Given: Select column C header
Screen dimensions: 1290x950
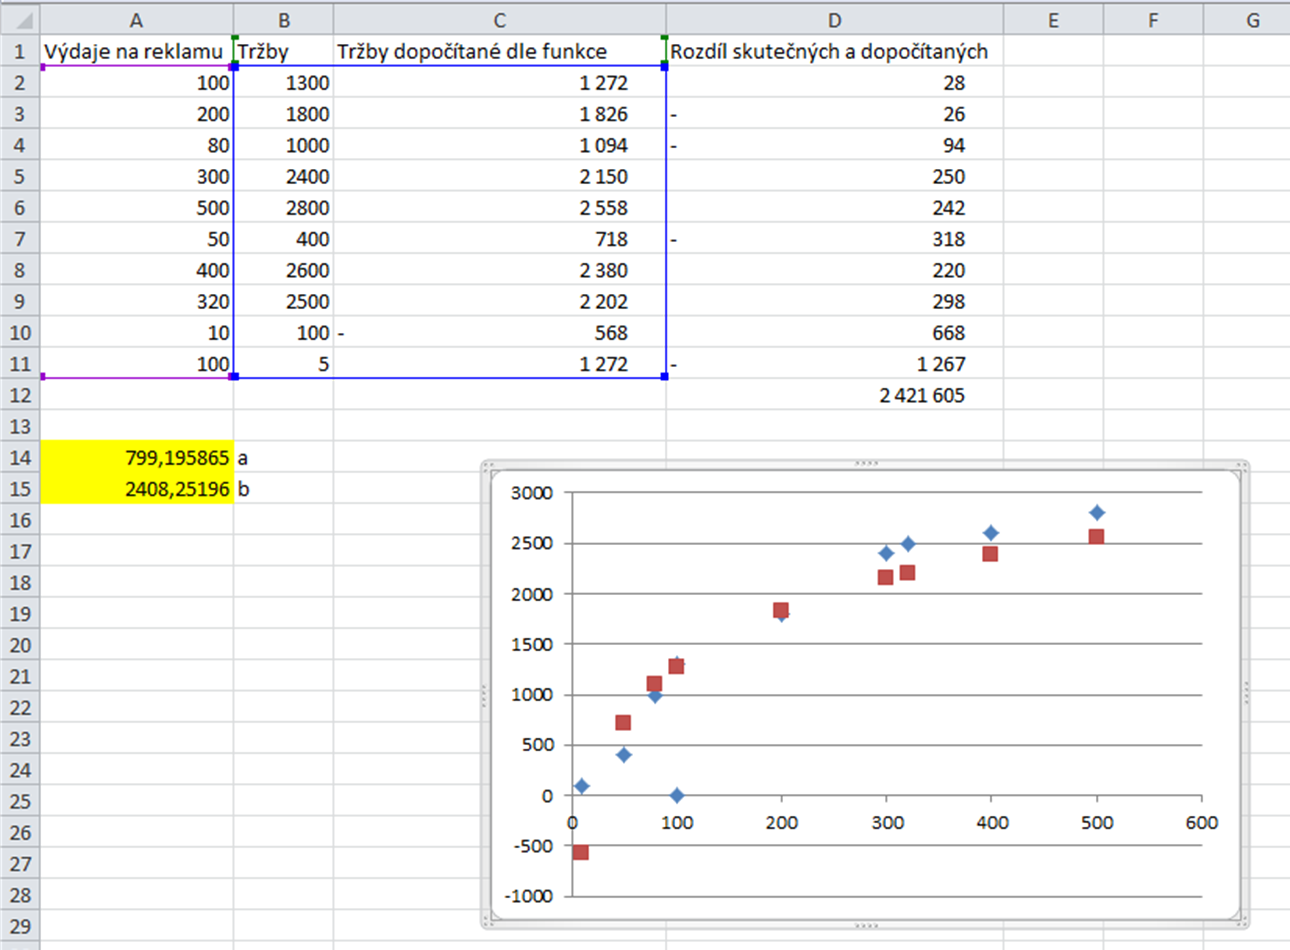Looking at the screenshot, I should [x=500, y=20].
